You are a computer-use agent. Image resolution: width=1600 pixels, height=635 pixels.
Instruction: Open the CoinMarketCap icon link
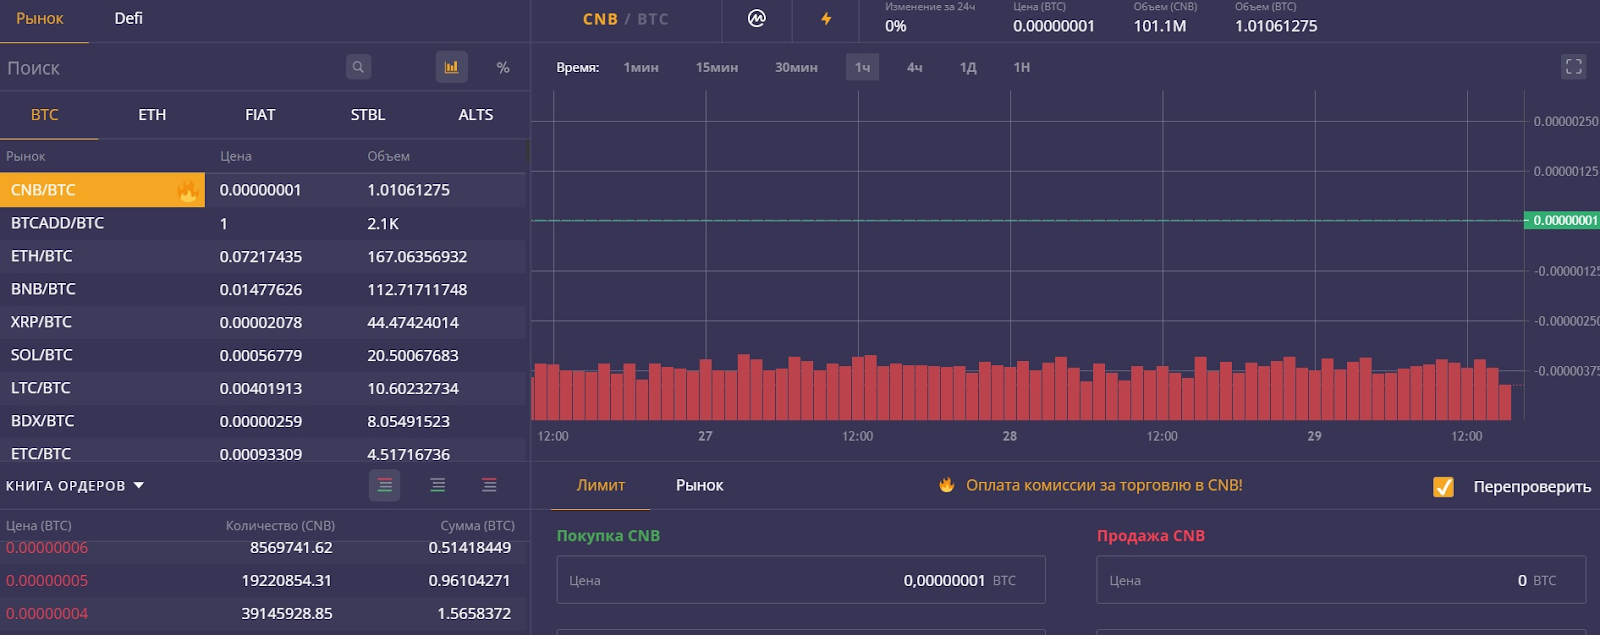click(757, 18)
